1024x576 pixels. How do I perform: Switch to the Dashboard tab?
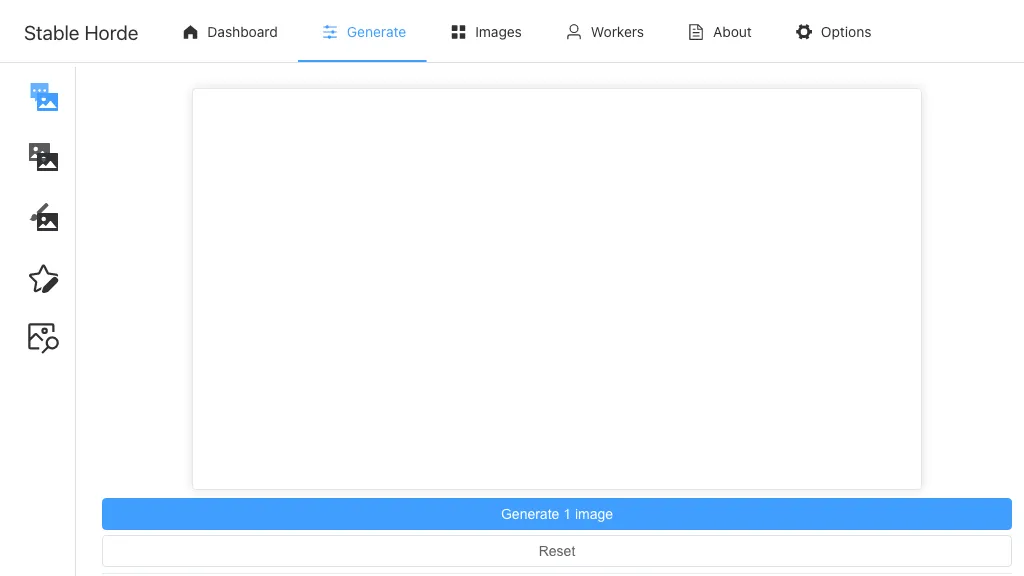(241, 31)
